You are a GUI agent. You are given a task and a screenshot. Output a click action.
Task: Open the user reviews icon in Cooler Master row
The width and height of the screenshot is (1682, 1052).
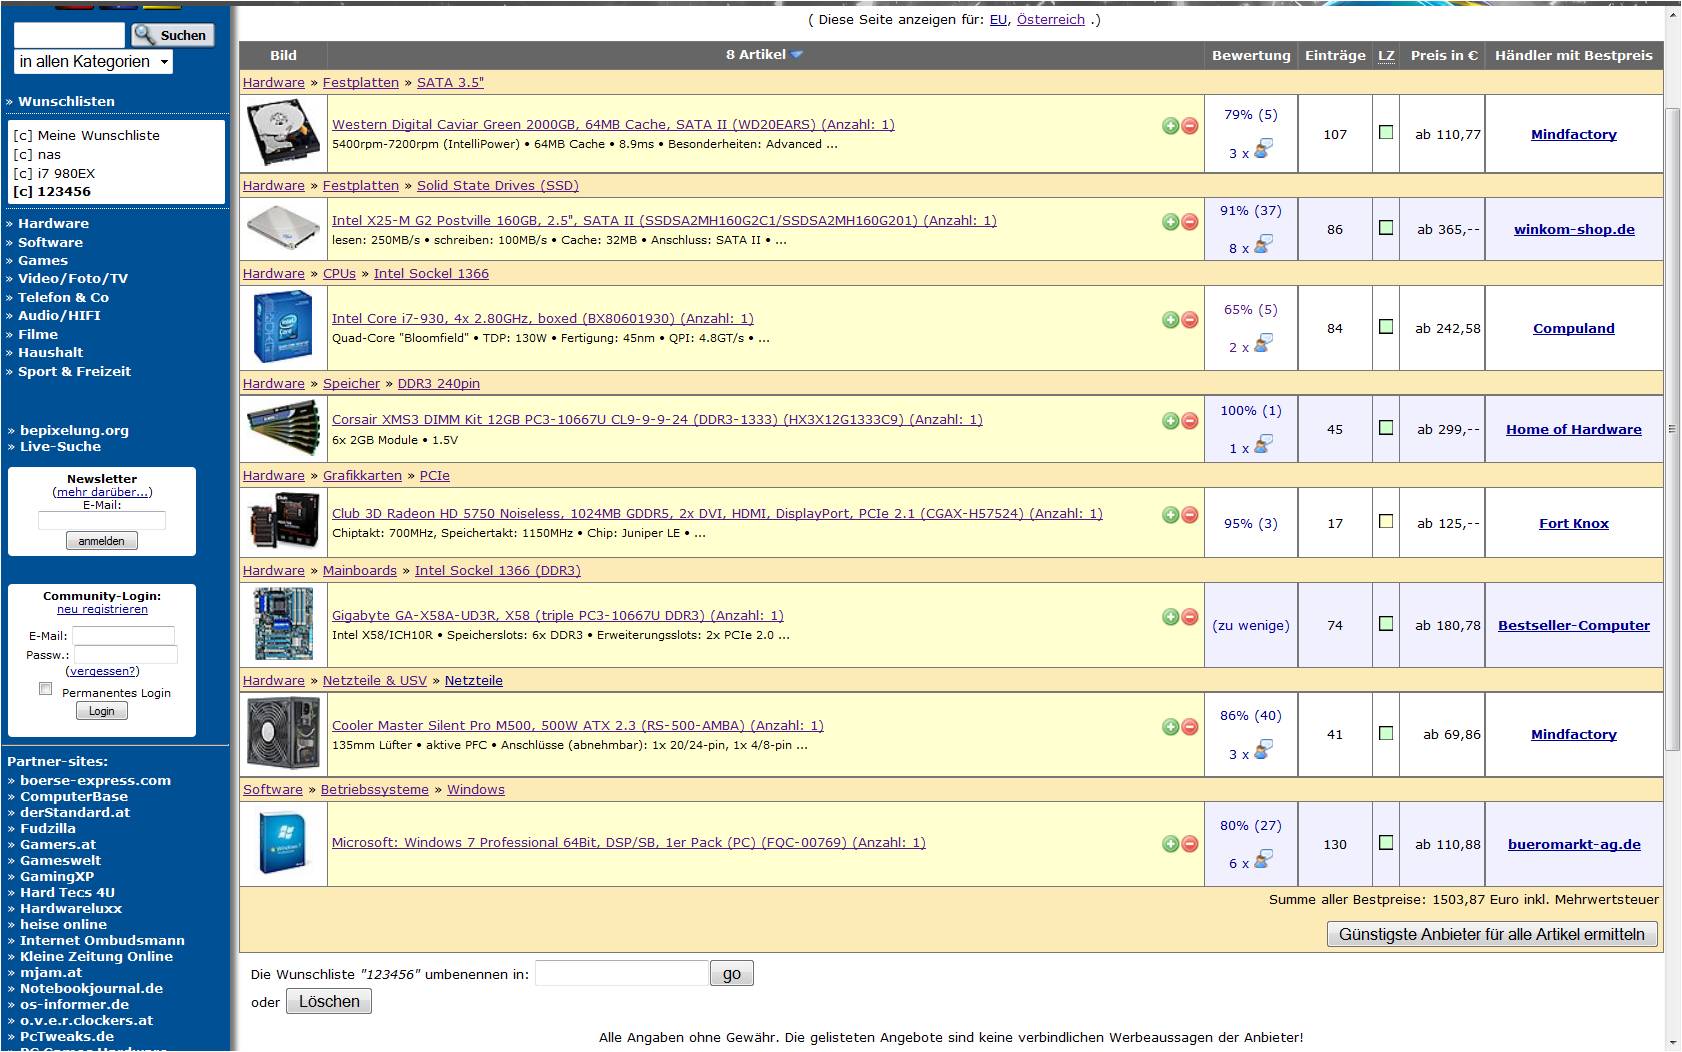(1263, 750)
